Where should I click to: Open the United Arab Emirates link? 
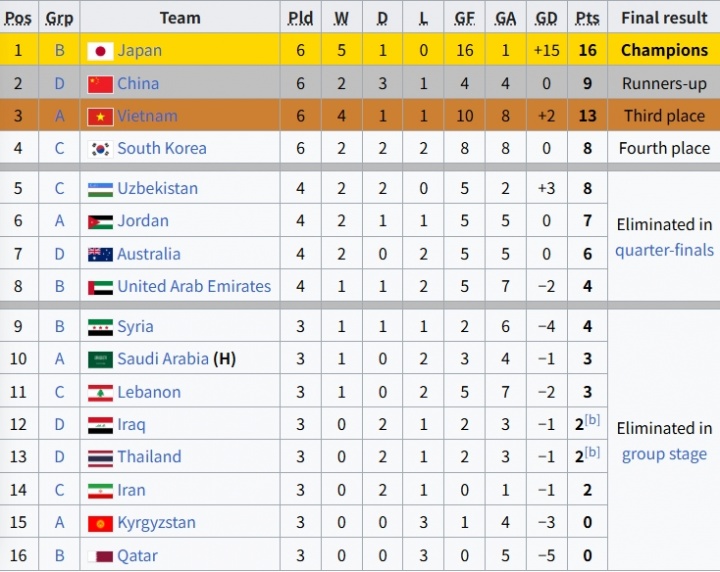point(194,286)
